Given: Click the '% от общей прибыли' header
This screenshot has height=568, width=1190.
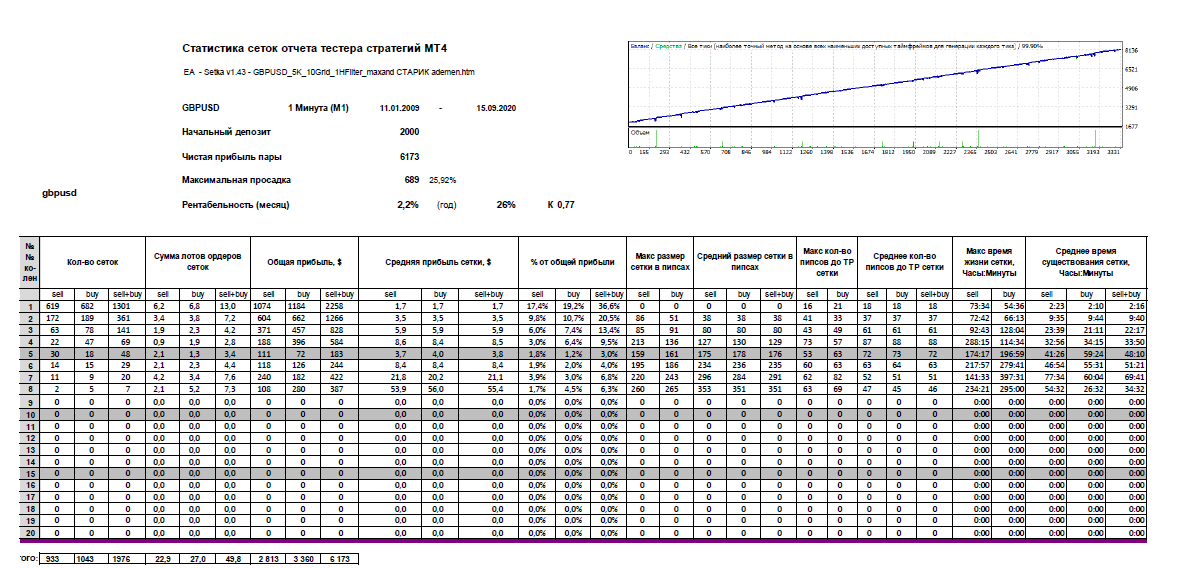Looking at the screenshot, I should click(x=571, y=262).
